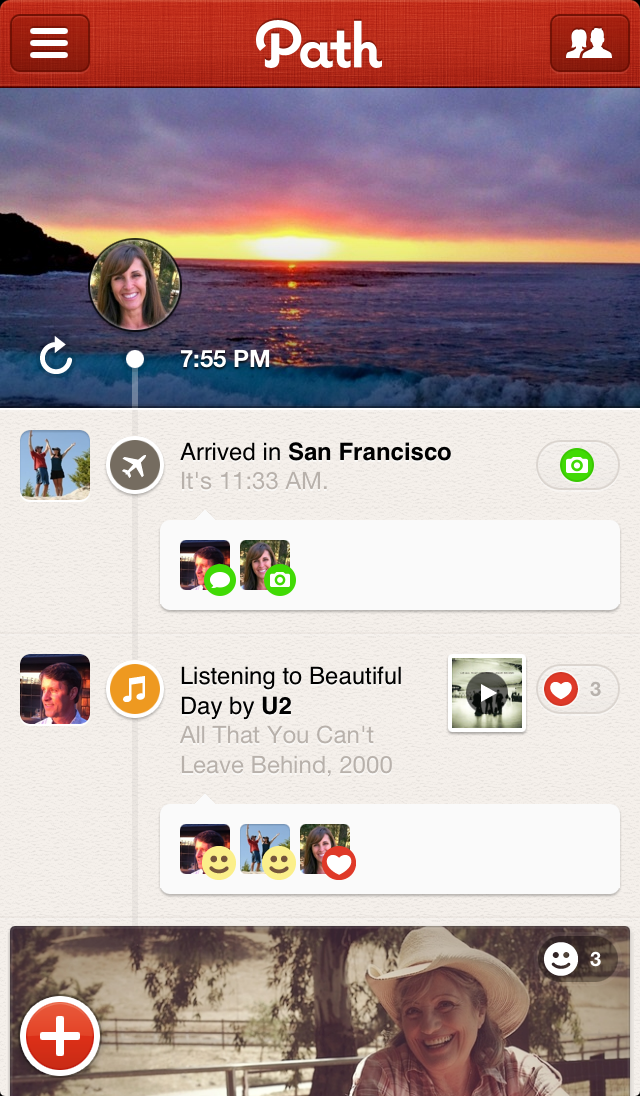The image size is (640, 1096).
Task: Open San Francisco arrival details
Action: (x=315, y=452)
